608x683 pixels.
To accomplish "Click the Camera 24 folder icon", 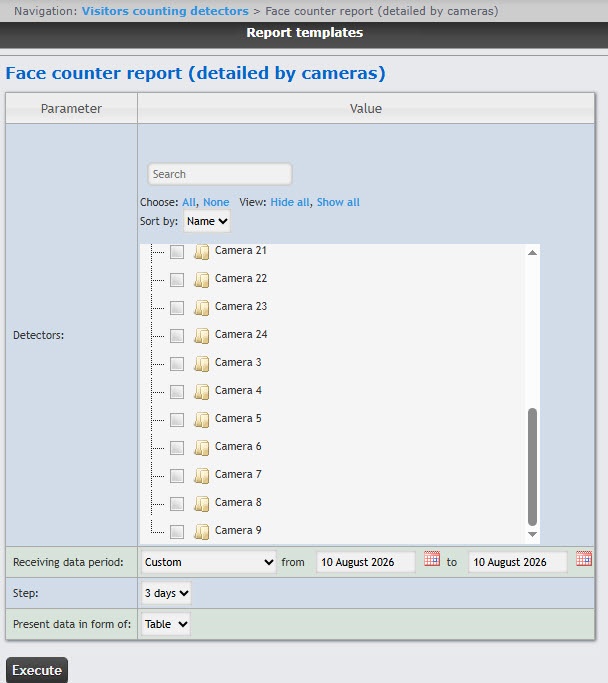I will coord(201,335).
